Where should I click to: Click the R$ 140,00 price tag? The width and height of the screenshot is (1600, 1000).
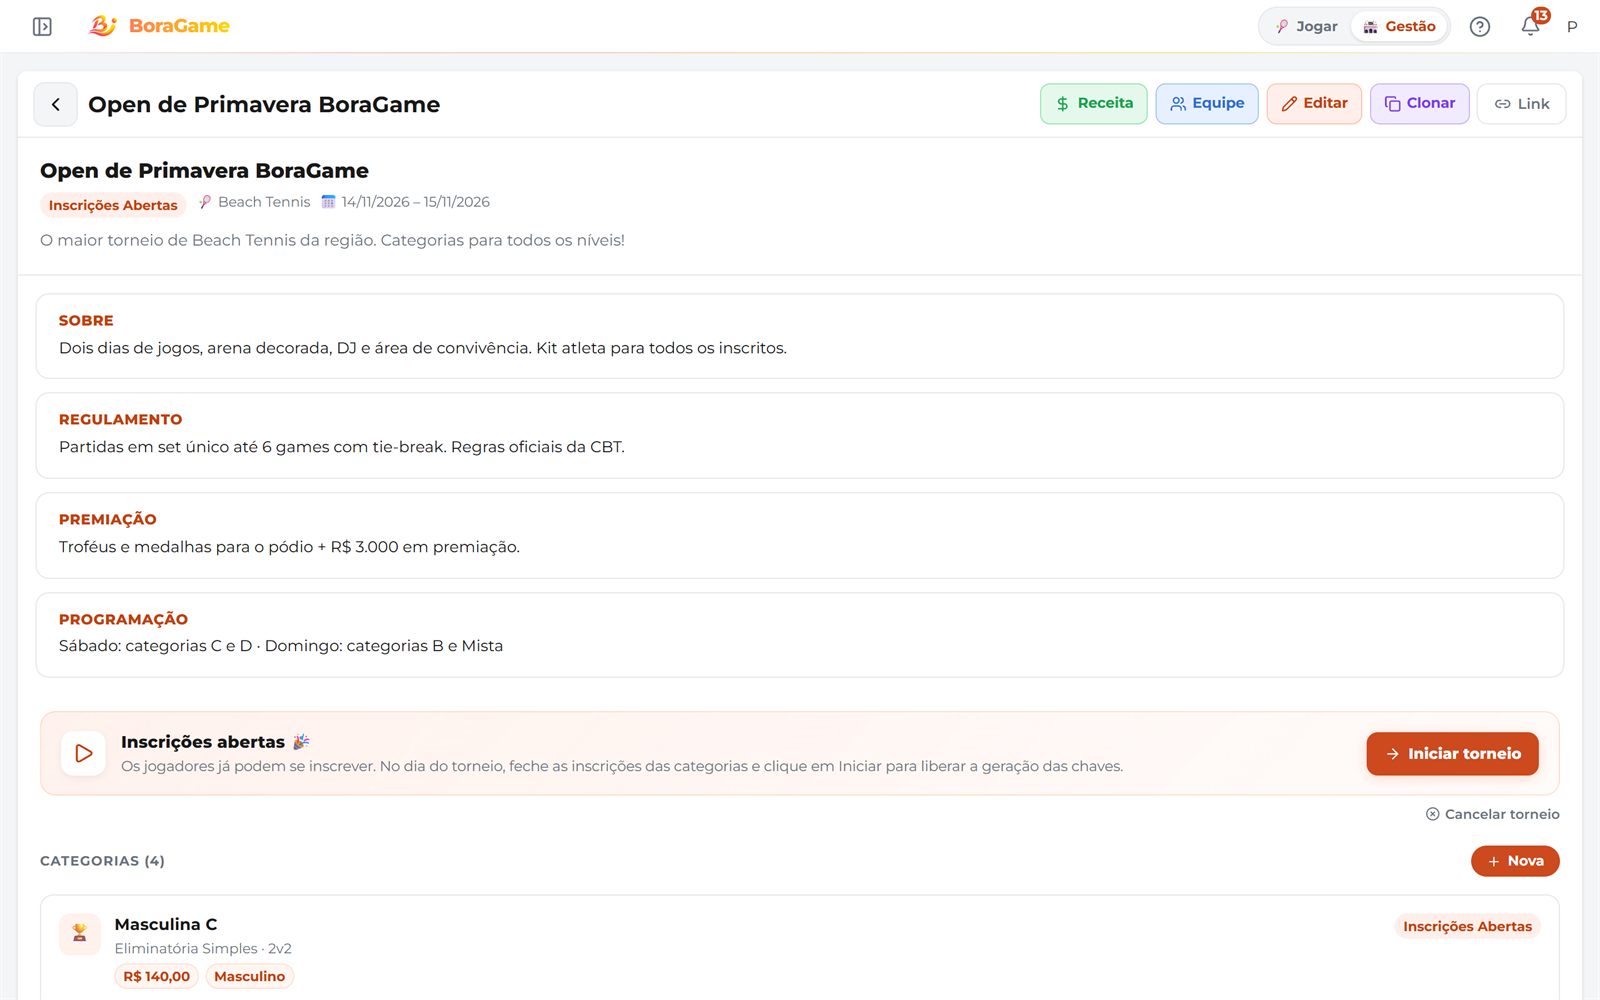pos(157,977)
